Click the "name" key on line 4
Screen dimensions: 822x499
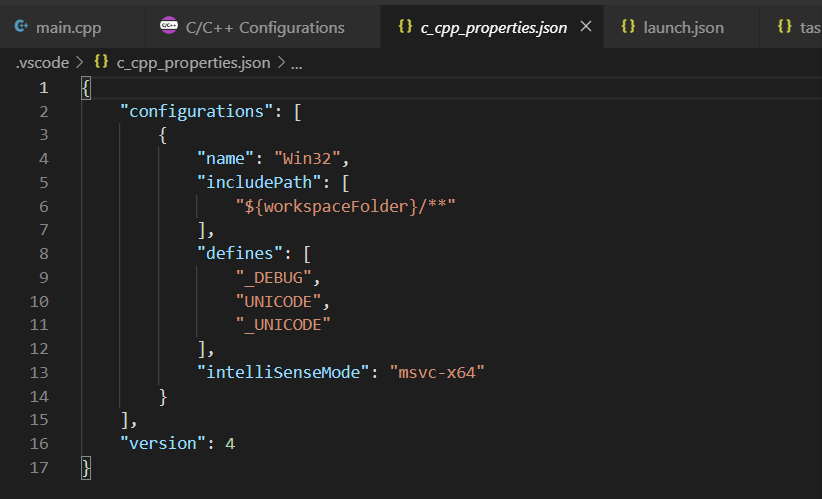[x=225, y=159]
